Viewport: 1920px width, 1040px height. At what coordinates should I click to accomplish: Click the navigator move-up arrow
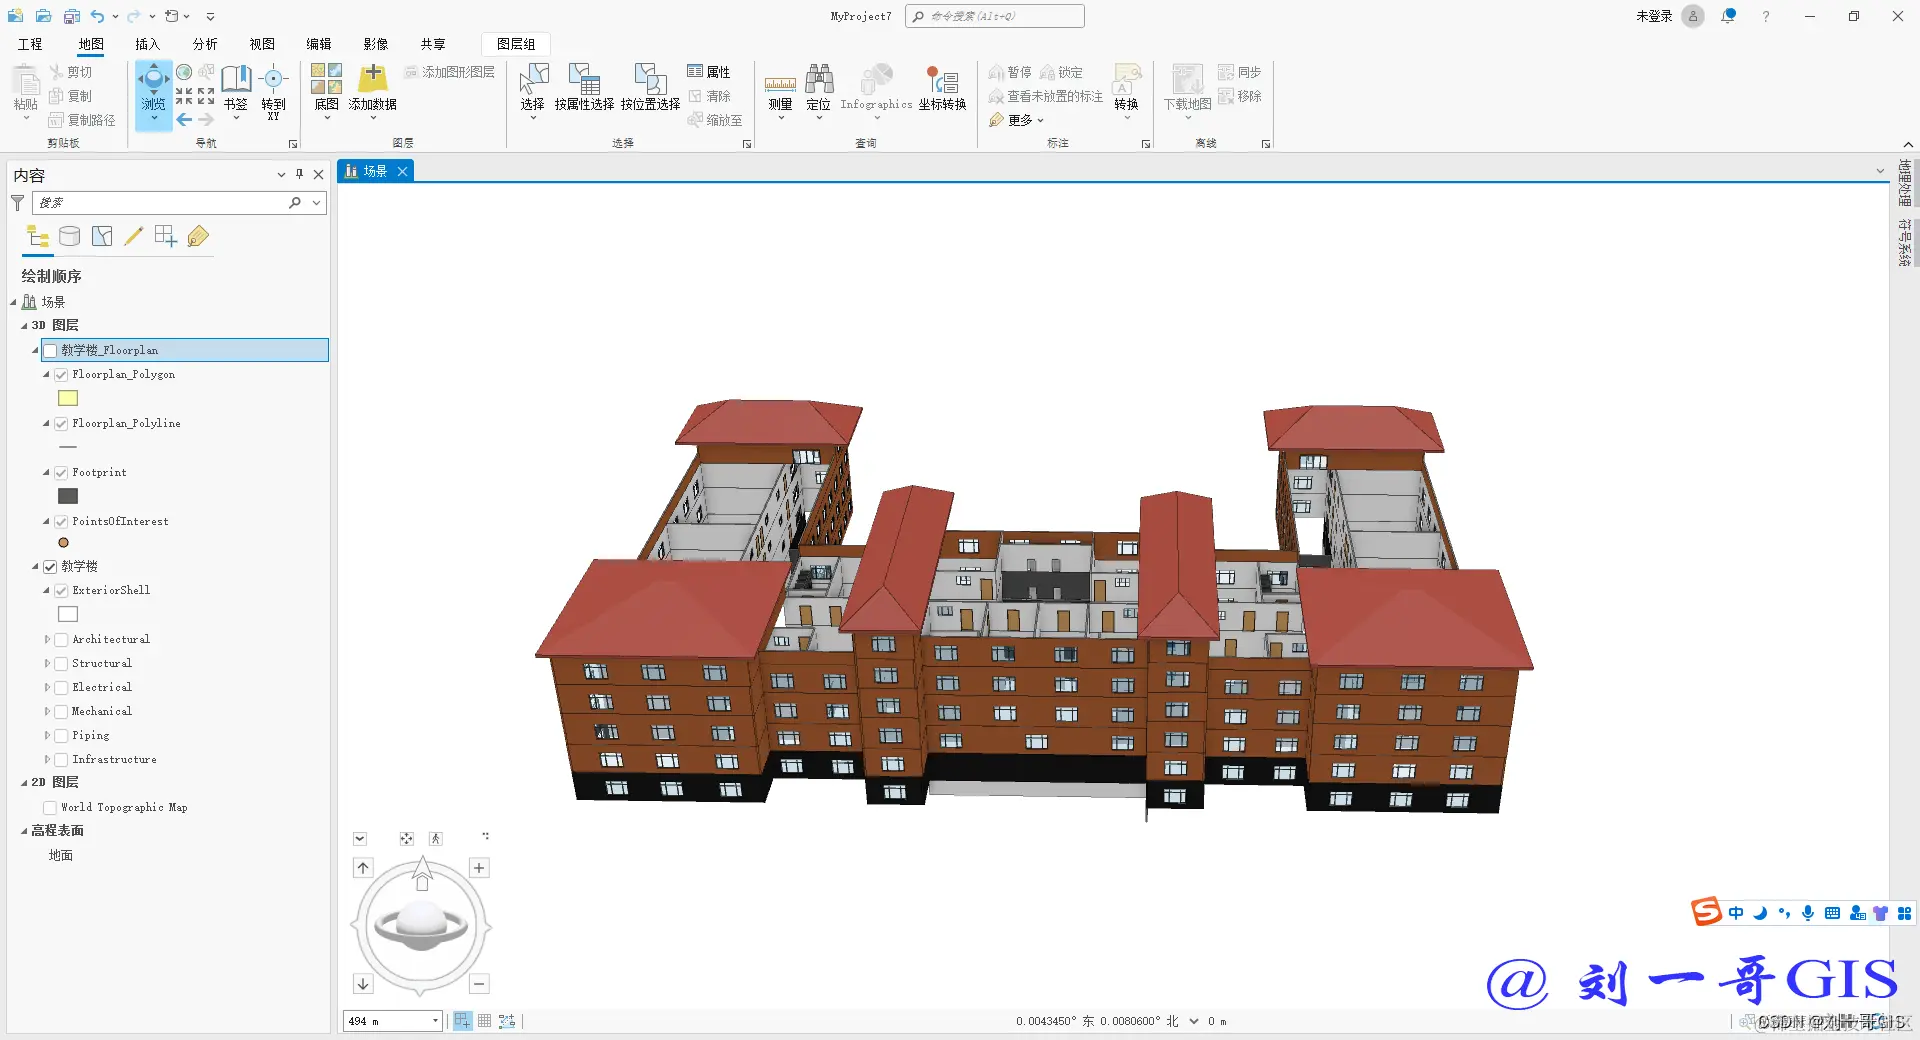363,868
